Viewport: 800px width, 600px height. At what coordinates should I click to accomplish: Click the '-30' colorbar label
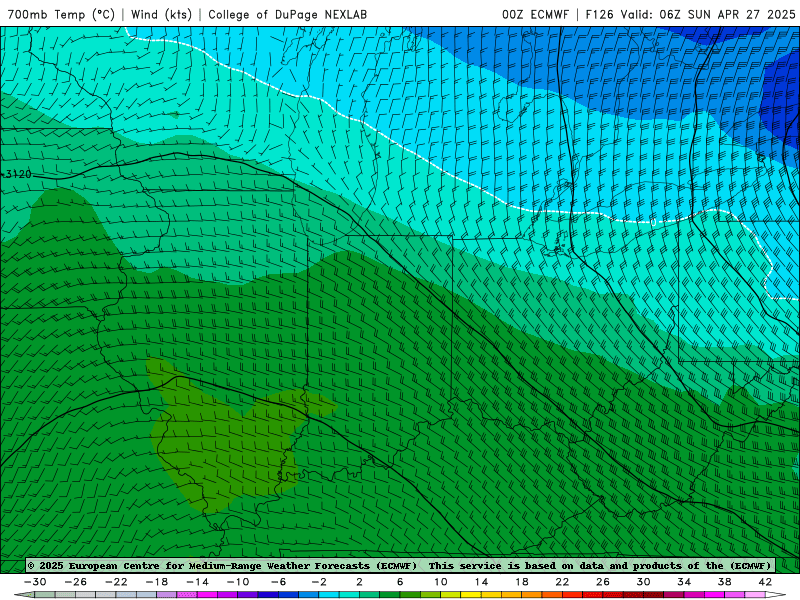[35, 582]
